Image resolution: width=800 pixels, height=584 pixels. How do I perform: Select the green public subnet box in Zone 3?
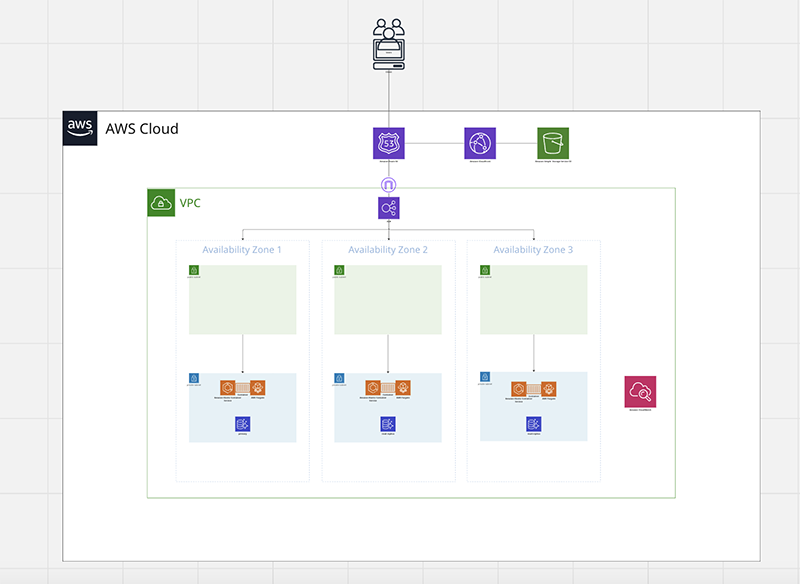click(x=534, y=299)
